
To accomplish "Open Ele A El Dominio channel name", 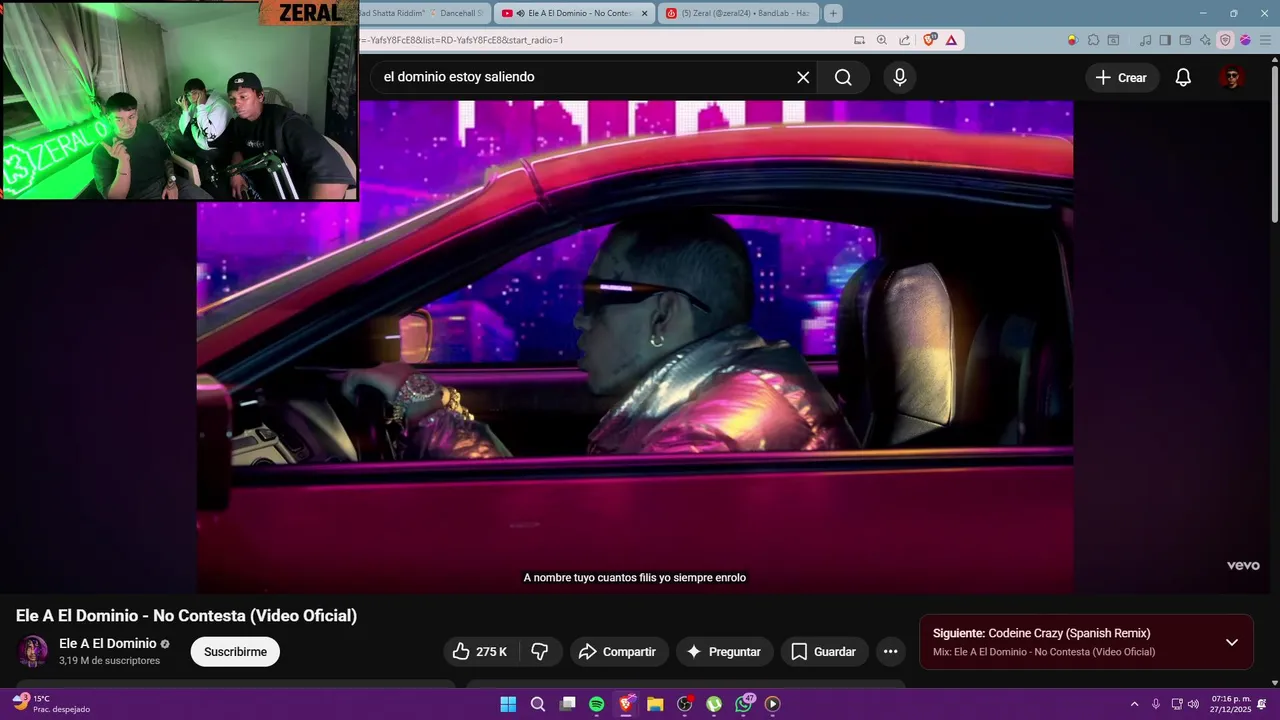I will pos(108,643).
